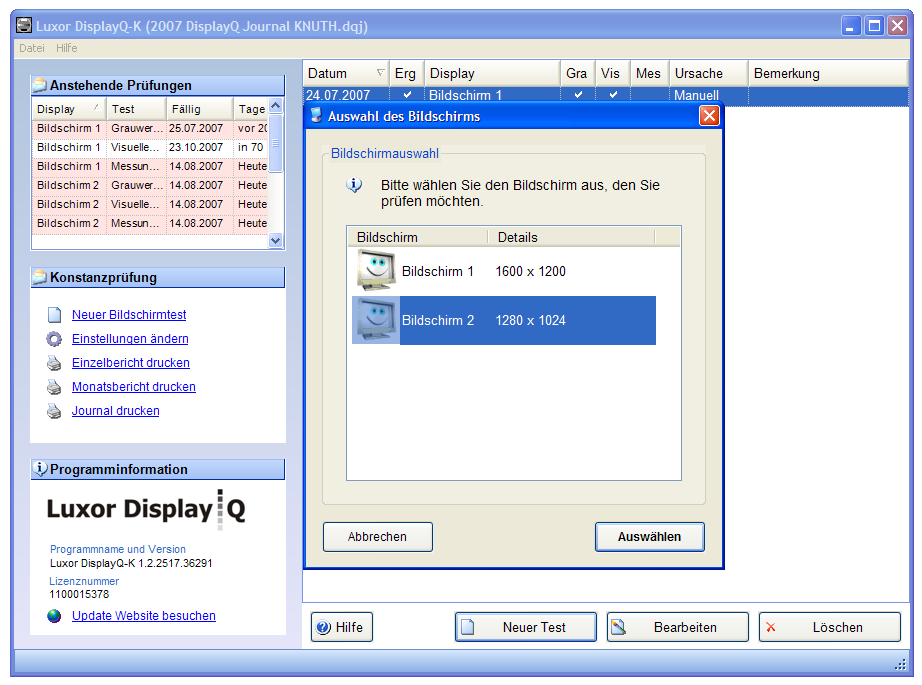Click the Anstehende Prüfungen scrollbar thumb

pyautogui.click(x=275, y=143)
